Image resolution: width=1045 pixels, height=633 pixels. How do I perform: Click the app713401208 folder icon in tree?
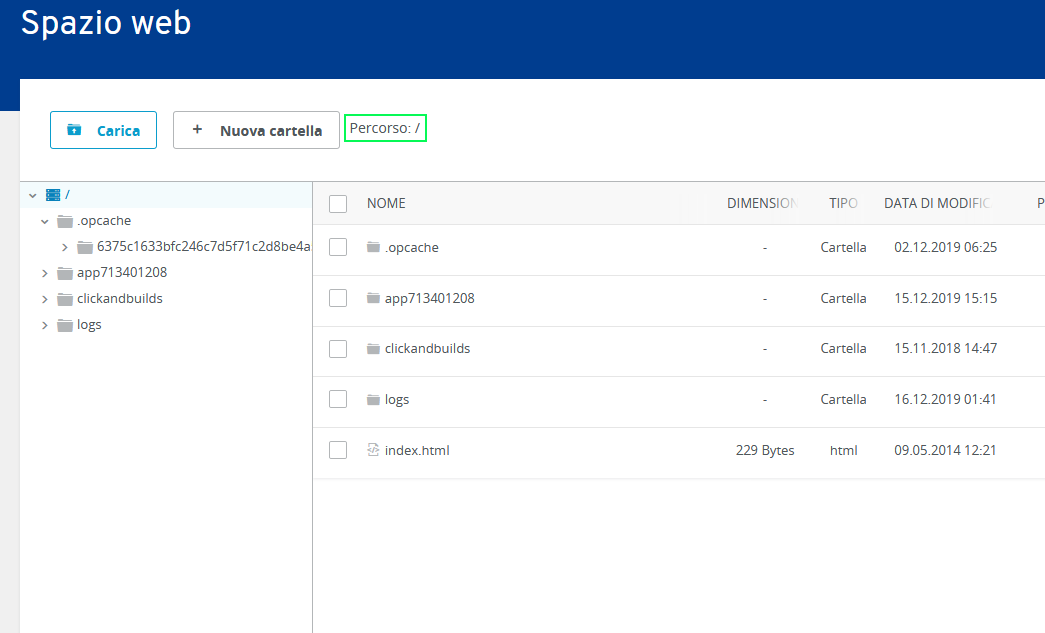65,273
